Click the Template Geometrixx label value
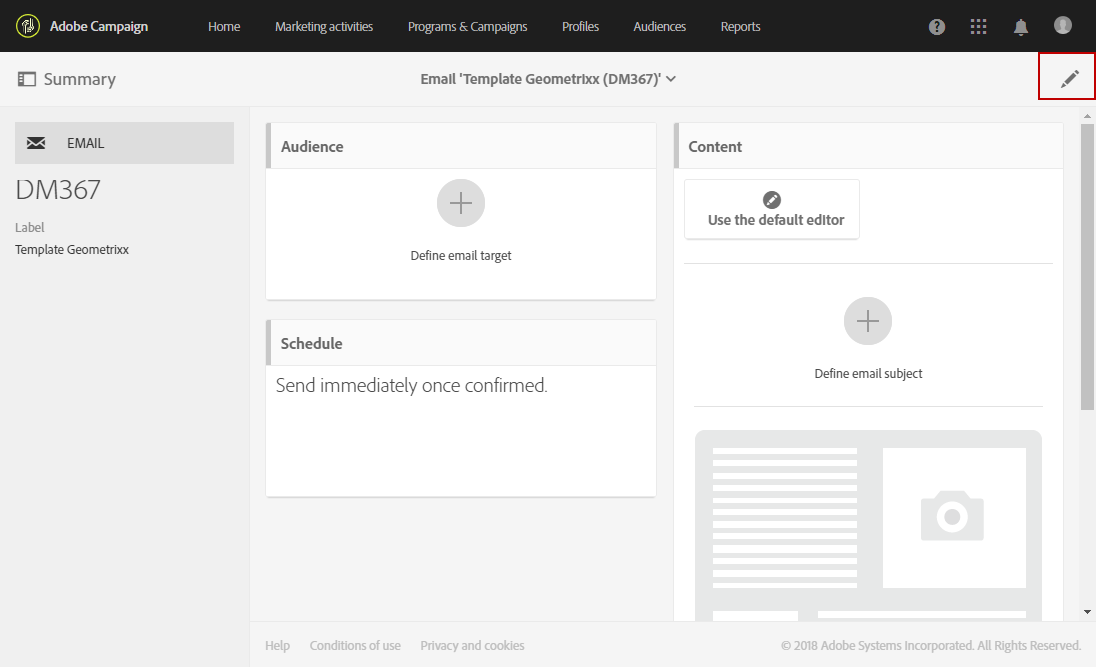Viewport: 1096px width, 667px height. click(72, 250)
